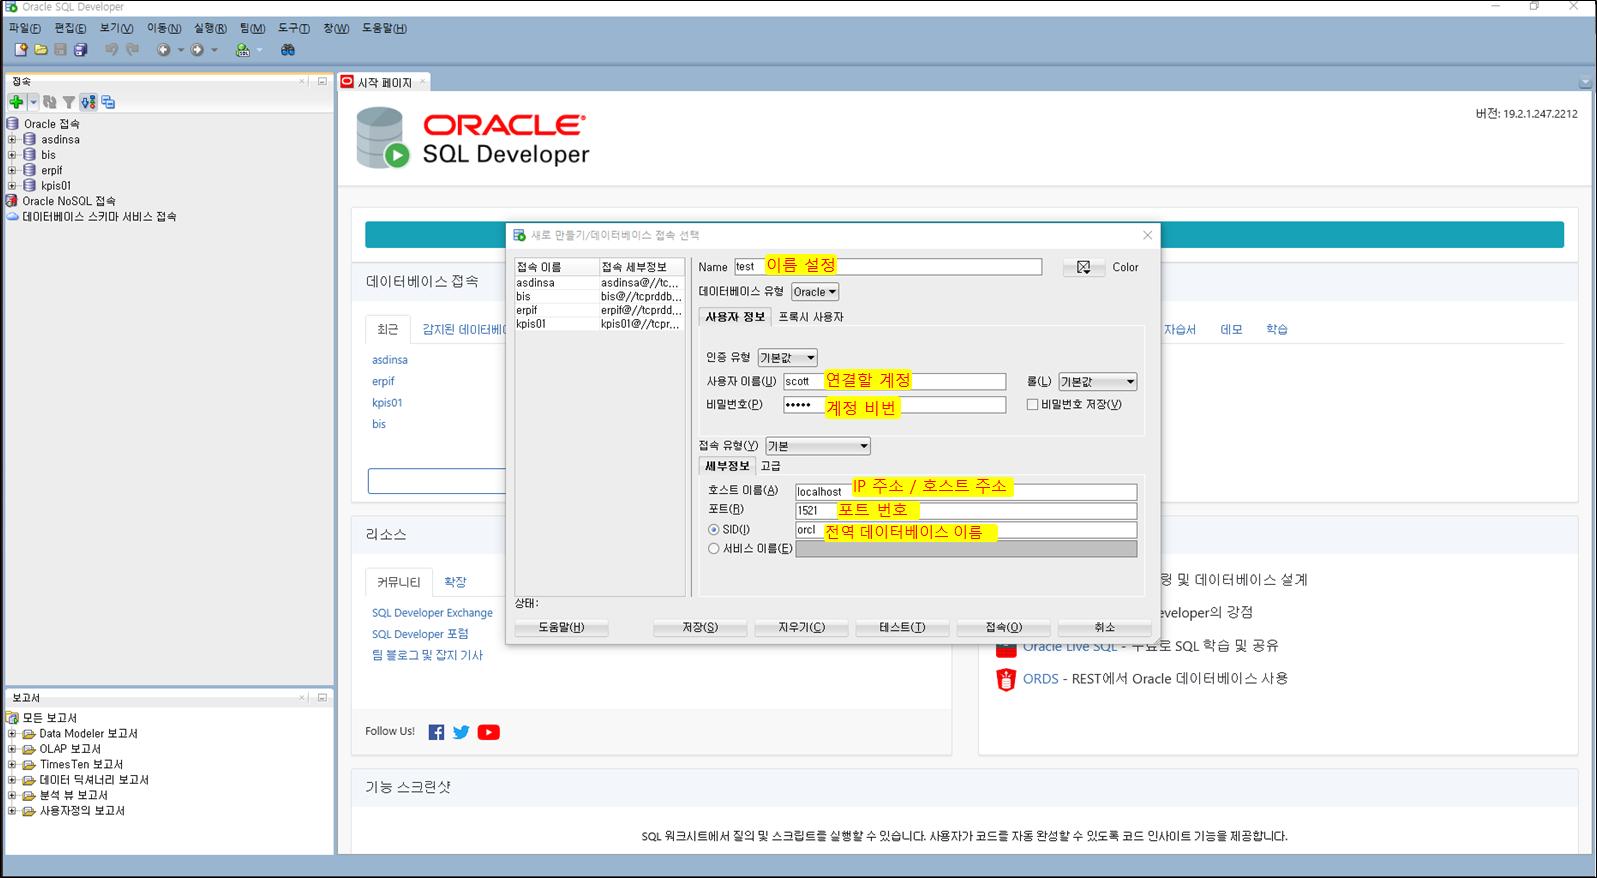Open the 파일 menu
This screenshot has height=878, width=1597.
[24, 28]
